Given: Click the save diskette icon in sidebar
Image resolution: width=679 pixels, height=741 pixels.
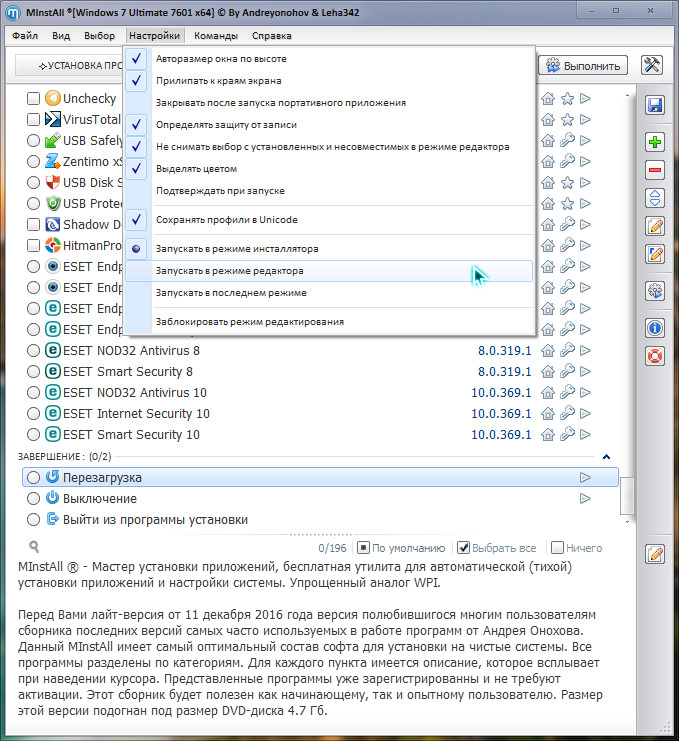Looking at the screenshot, I should (655, 105).
